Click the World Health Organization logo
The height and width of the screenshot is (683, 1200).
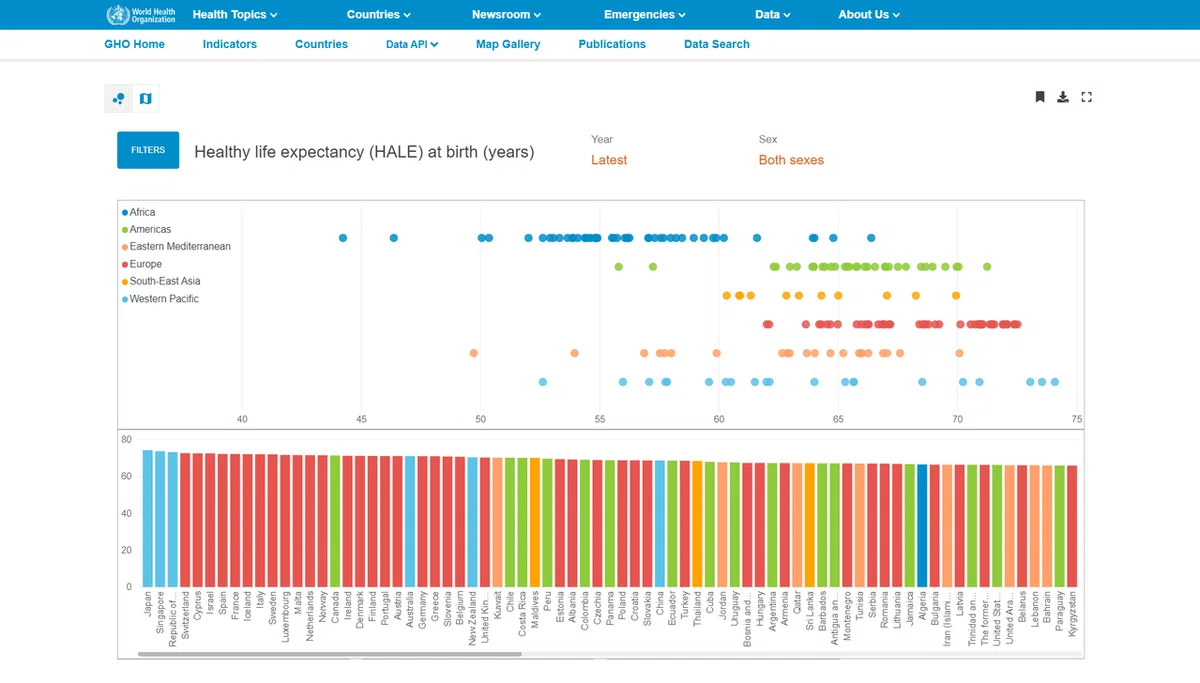point(140,14)
